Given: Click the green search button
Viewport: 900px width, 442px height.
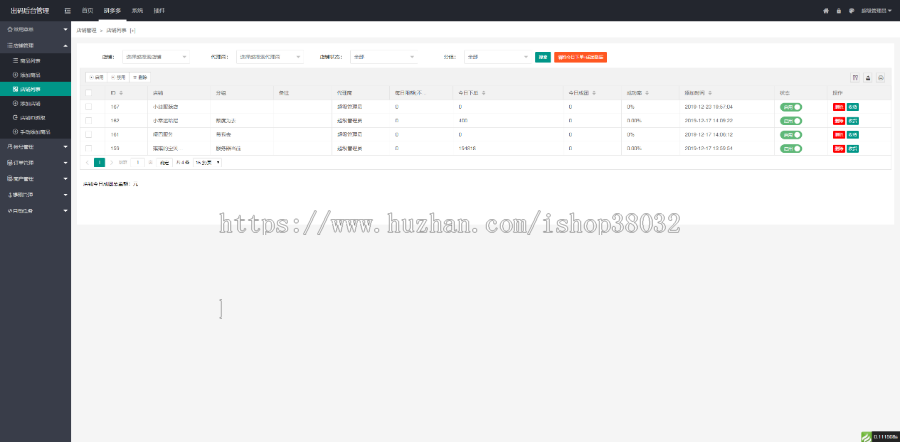Looking at the screenshot, I should click(542, 57).
